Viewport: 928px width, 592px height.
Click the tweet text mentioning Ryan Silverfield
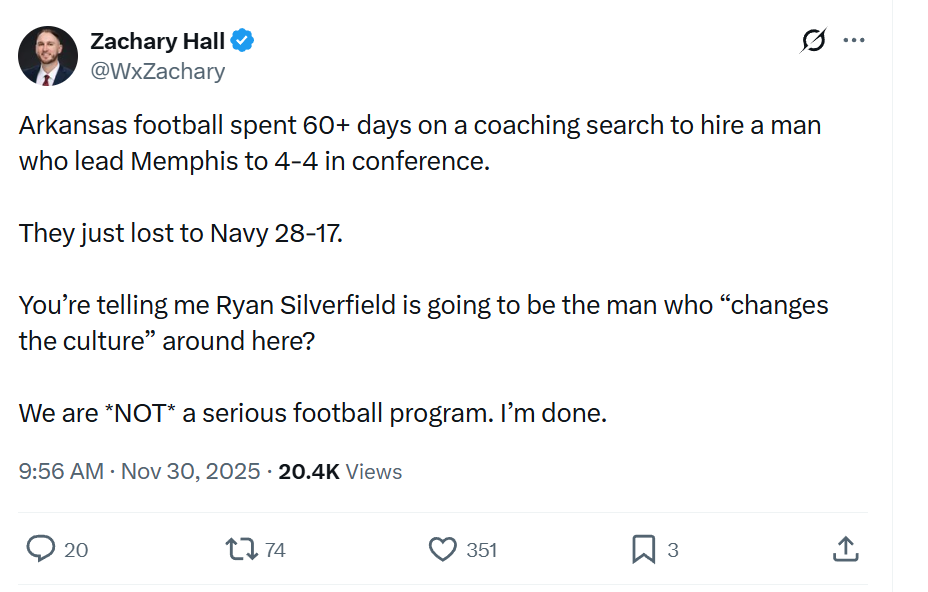click(423, 305)
